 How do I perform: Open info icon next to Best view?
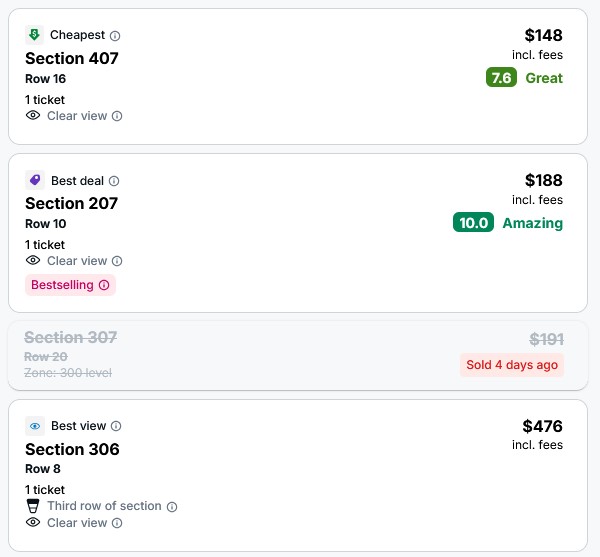(116, 426)
